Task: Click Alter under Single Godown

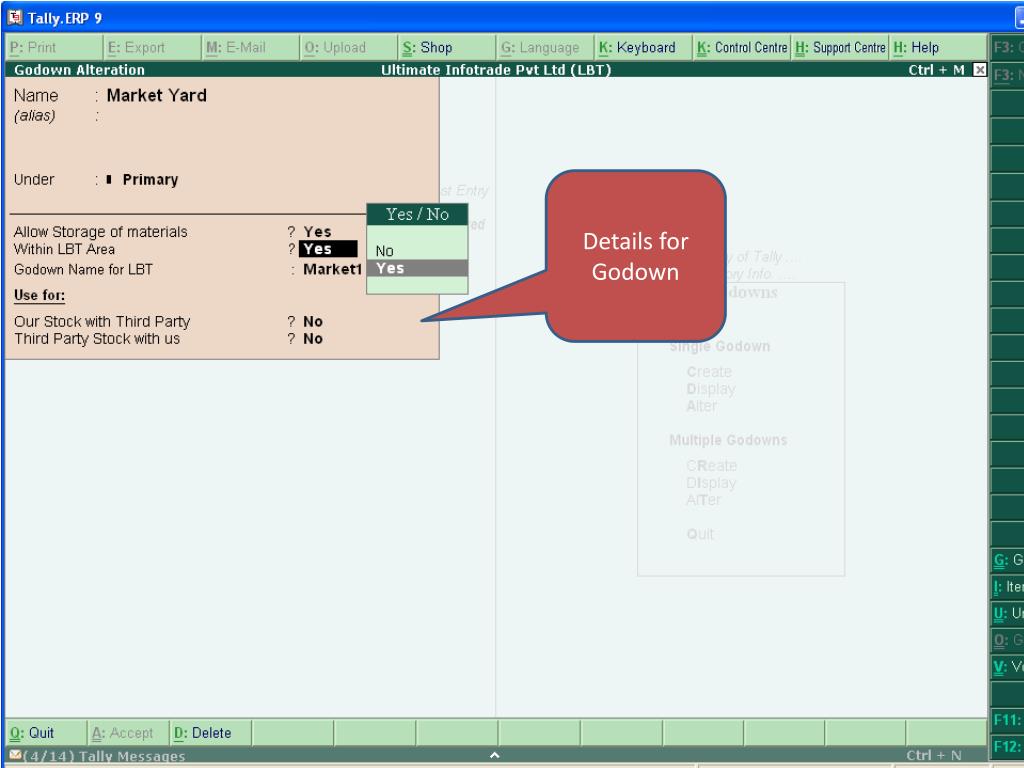Action: point(701,406)
